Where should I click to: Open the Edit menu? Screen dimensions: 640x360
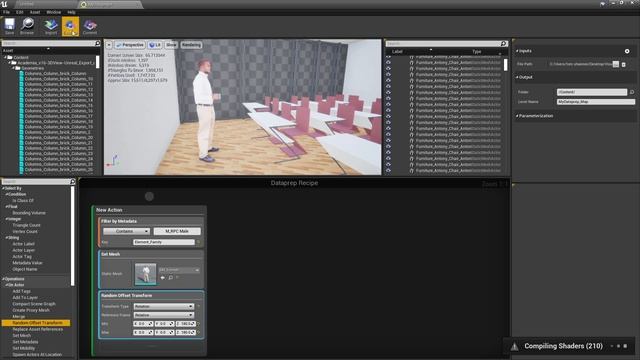click(x=20, y=12)
